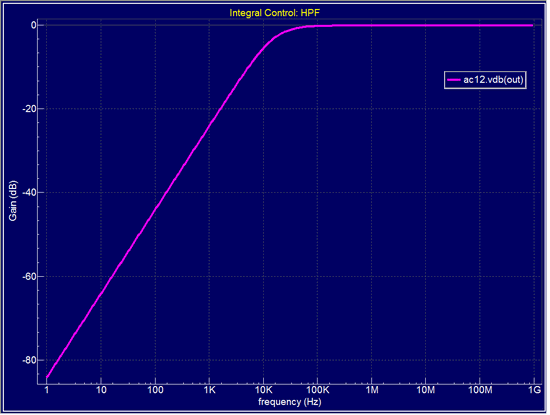Click the -60 gain axis tick label
The height and width of the screenshot is (415, 550).
pyautogui.click(x=29, y=276)
